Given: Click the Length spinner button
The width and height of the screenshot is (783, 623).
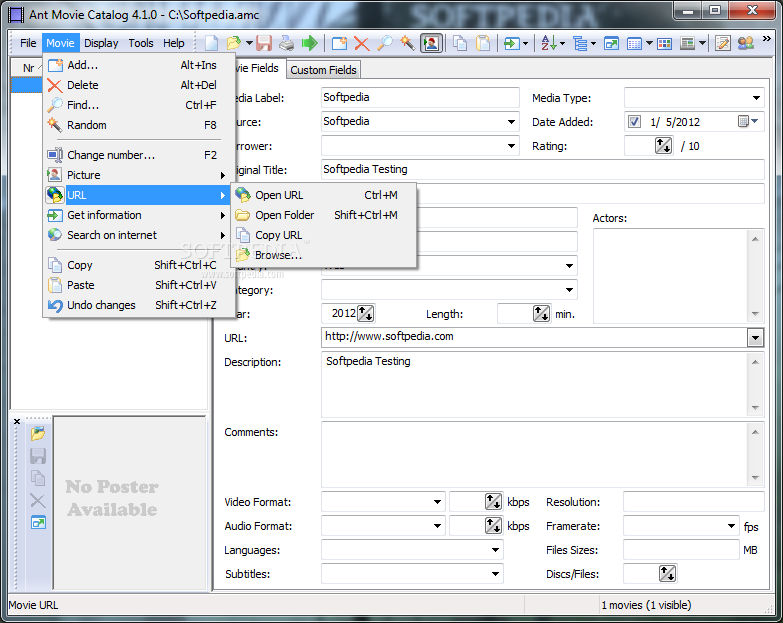Looking at the screenshot, I should [541, 313].
